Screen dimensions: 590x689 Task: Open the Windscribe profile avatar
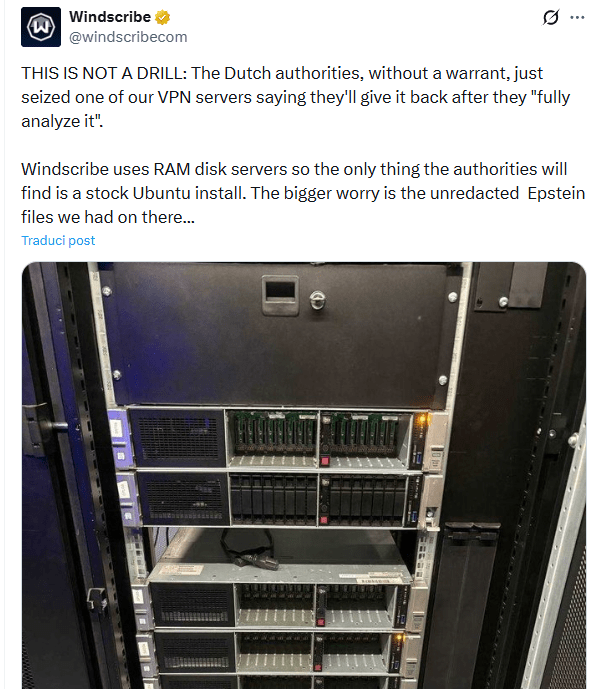41,27
